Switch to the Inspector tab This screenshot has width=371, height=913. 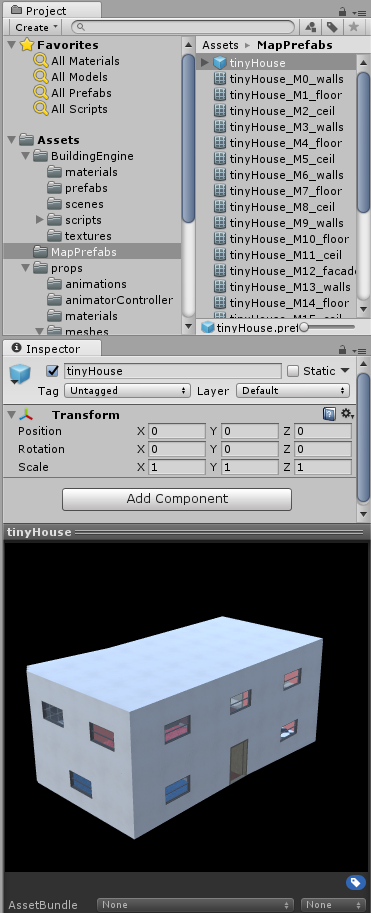(x=52, y=349)
